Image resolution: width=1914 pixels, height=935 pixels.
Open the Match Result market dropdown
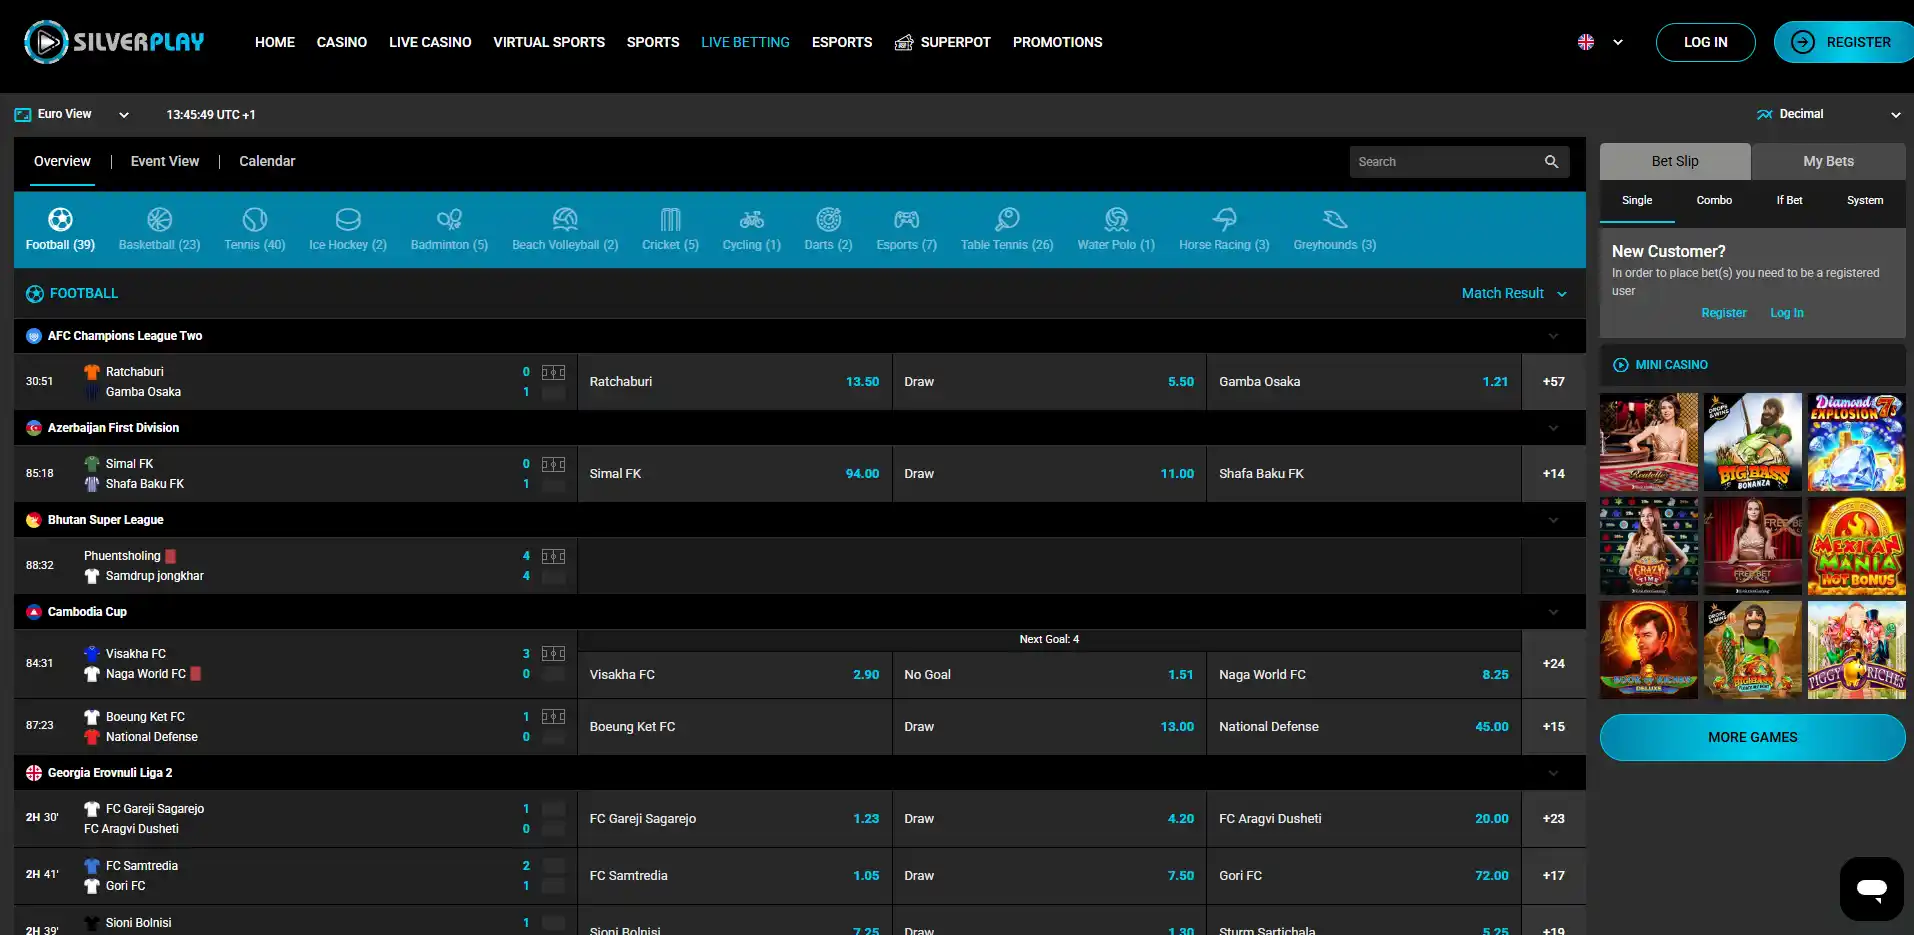pyautogui.click(x=1514, y=294)
